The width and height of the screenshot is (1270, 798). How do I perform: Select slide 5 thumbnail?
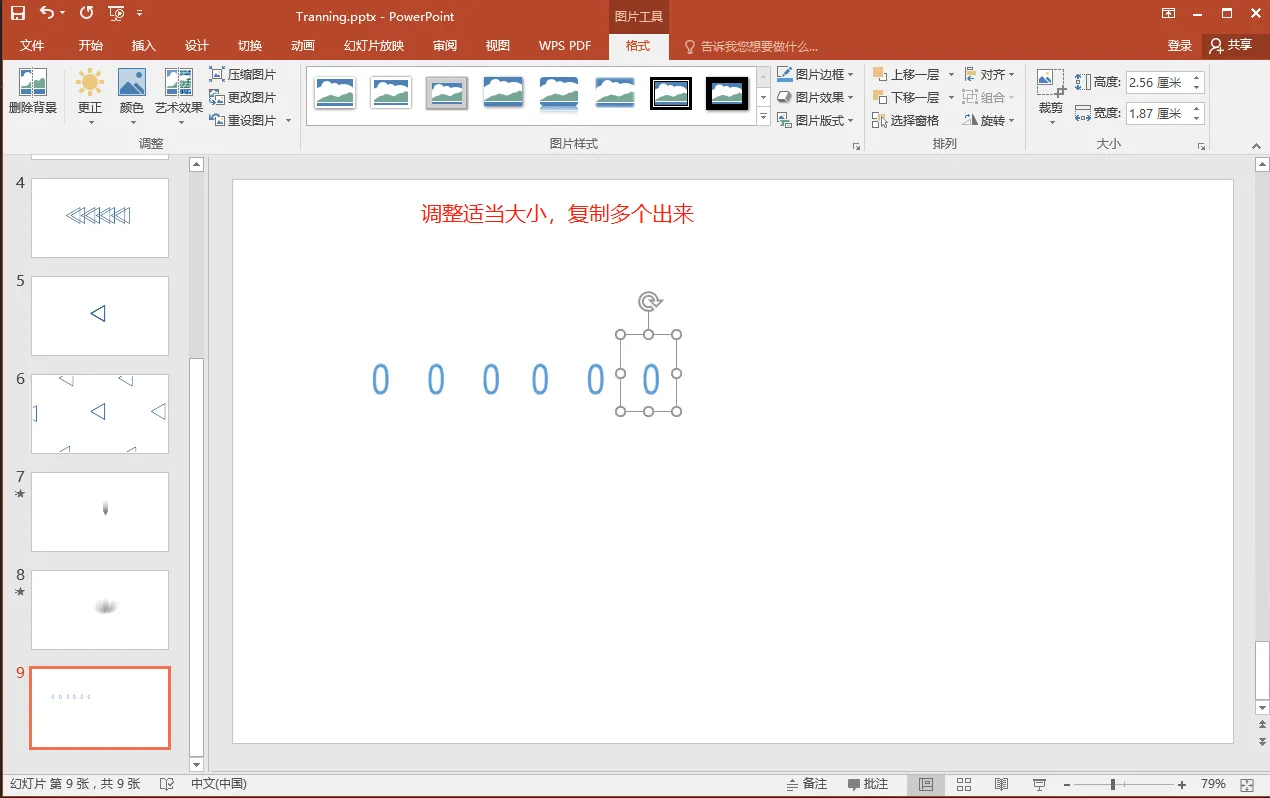pos(100,315)
